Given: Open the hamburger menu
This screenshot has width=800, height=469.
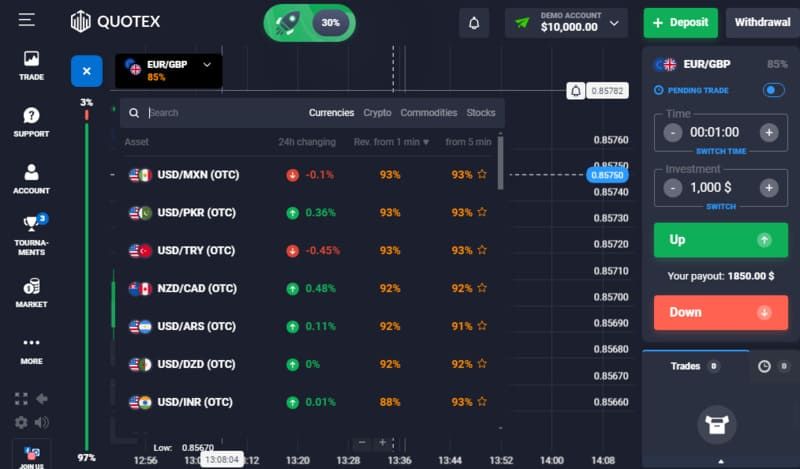Looking at the screenshot, I should point(27,20).
